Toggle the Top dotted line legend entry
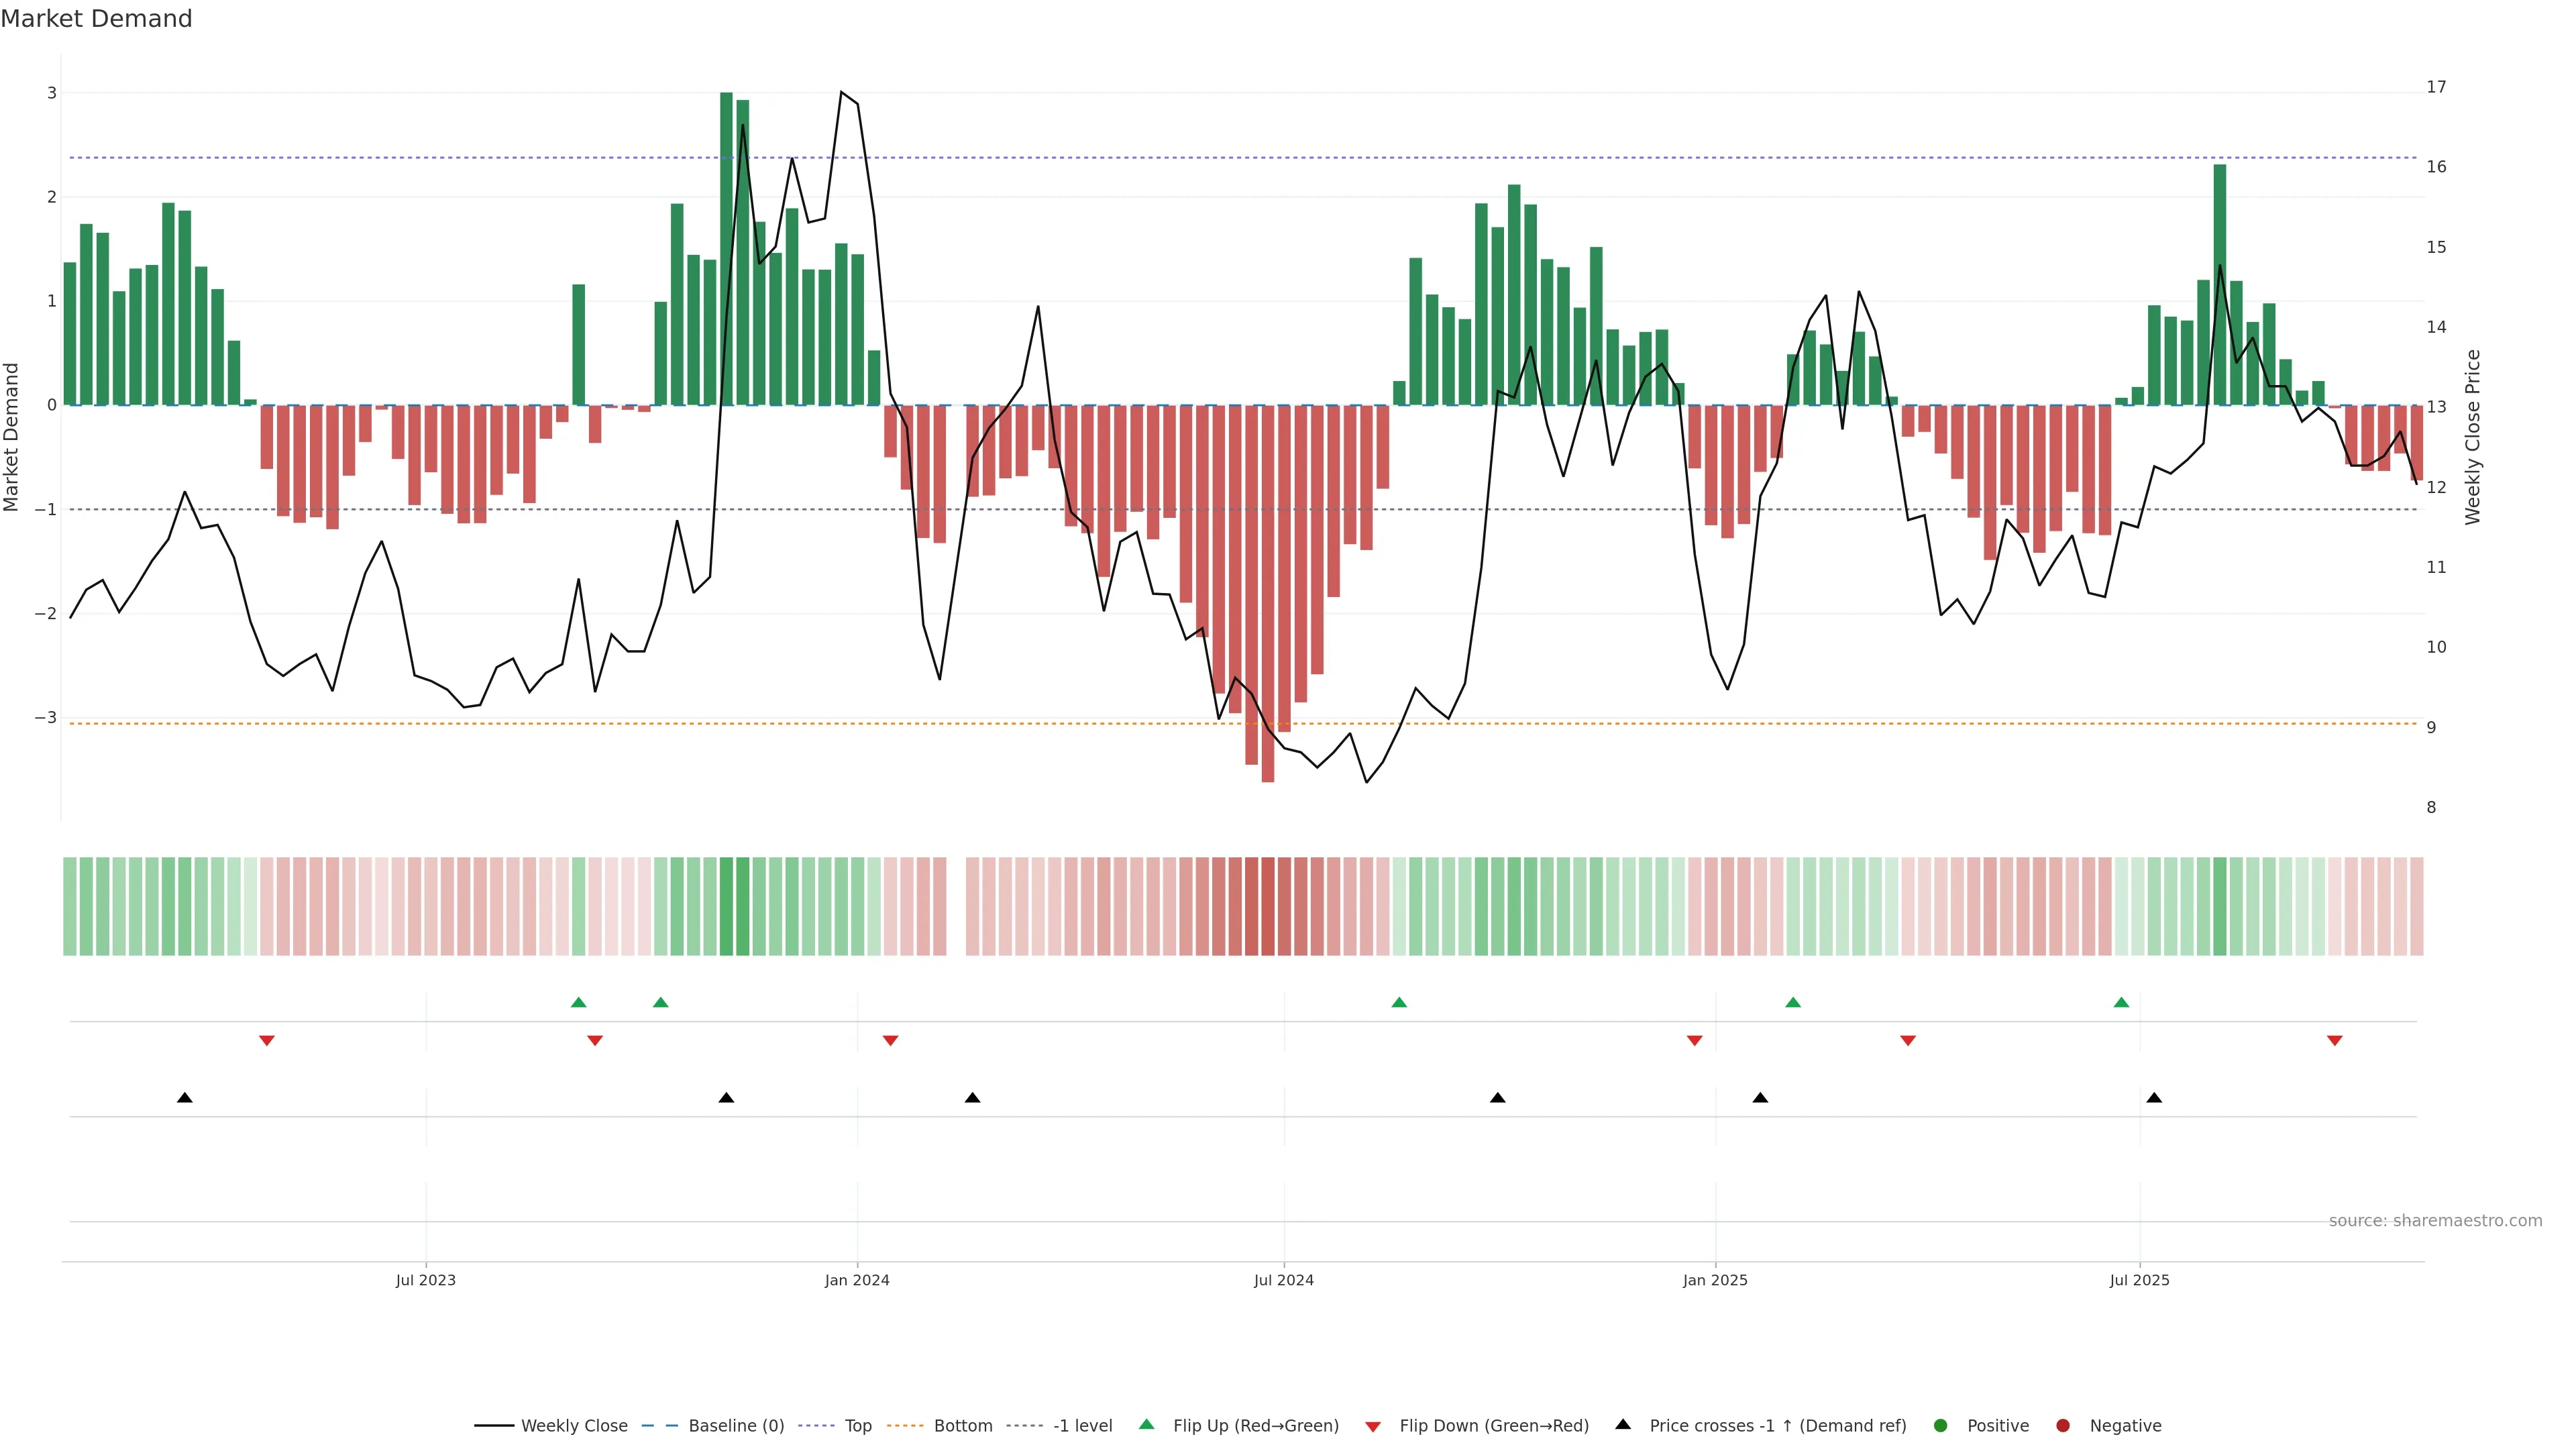The image size is (2576, 1449). tap(857, 1425)
